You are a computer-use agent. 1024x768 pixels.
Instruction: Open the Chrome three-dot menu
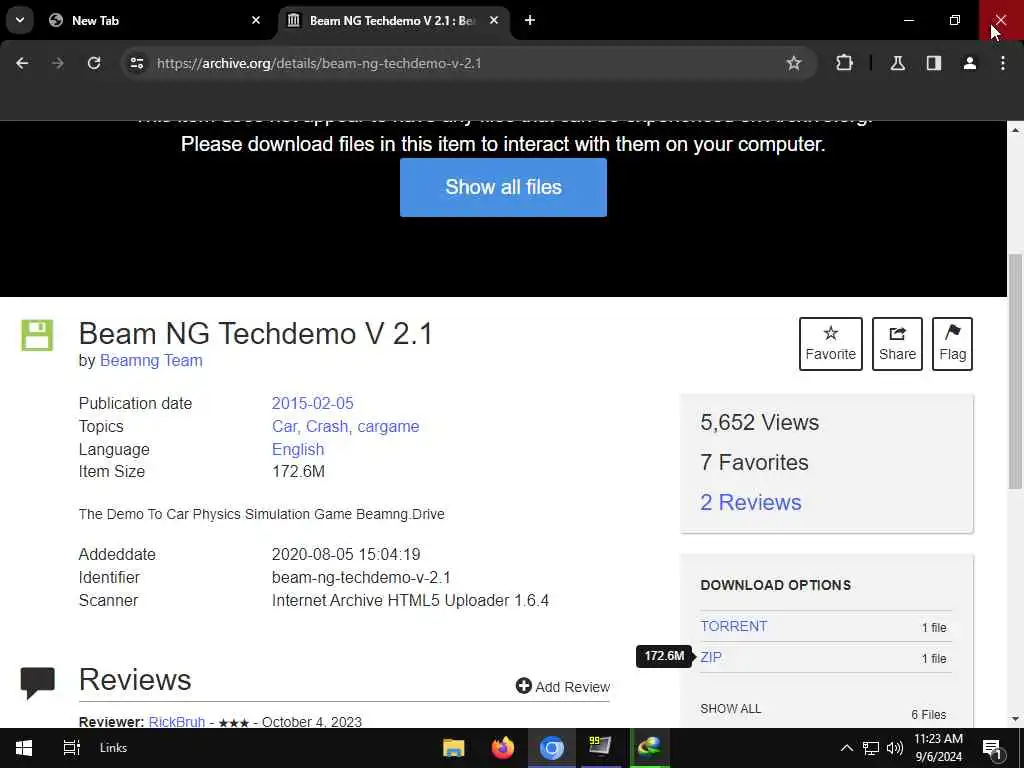coord(1003,63)
